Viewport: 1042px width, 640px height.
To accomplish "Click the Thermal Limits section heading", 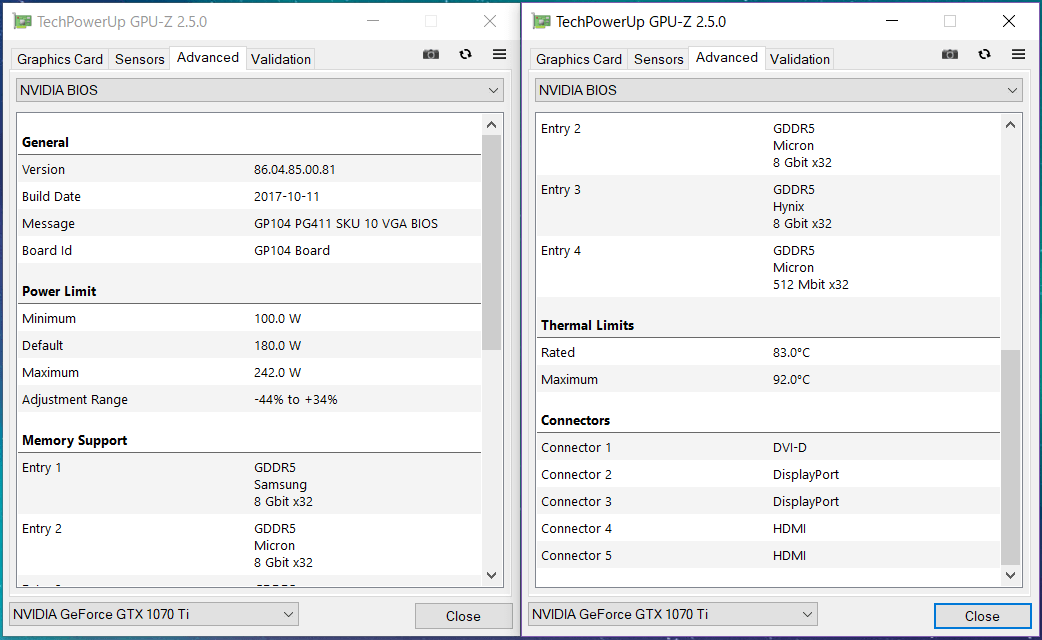I will coord(587,325).
